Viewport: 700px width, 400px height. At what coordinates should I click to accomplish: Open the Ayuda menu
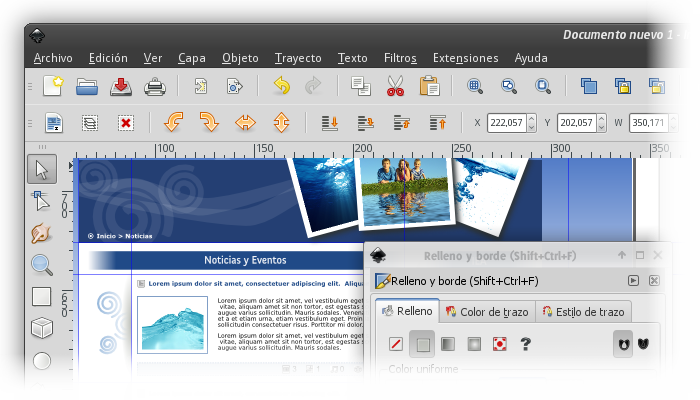pos(531,58)
